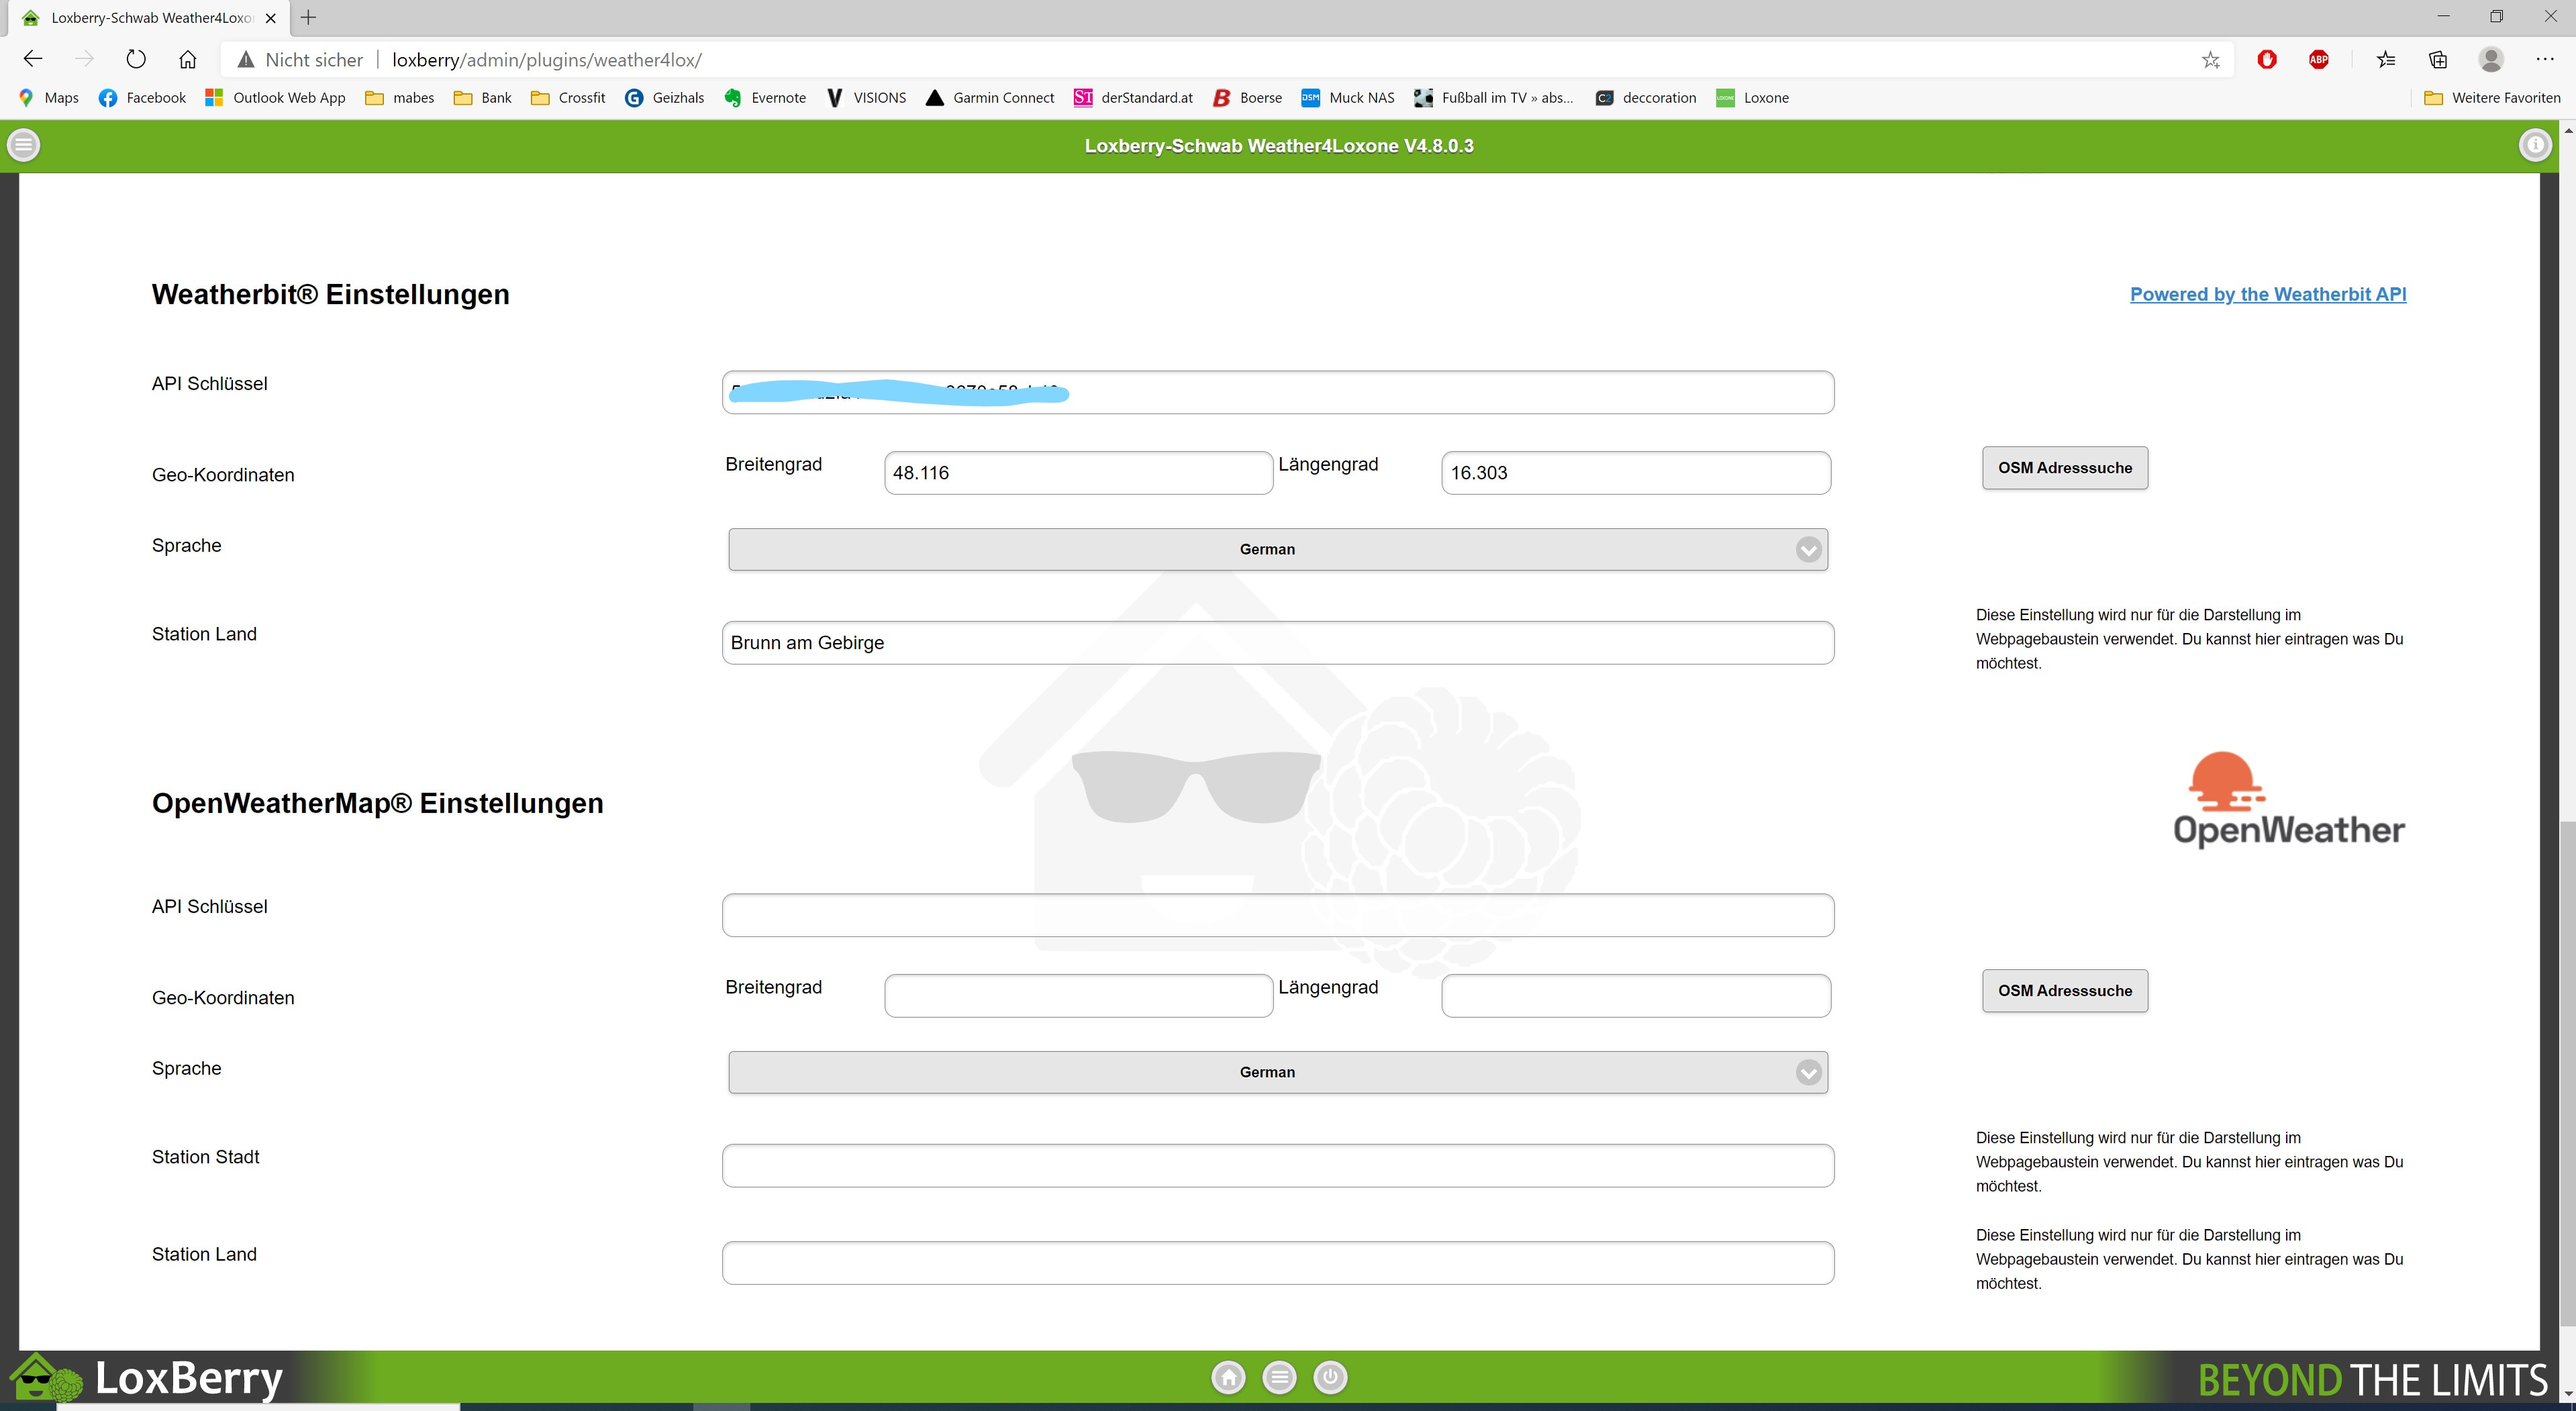Click the info icon in green header
This screenshot has width=2576, height=1411.
pyautogui.click(x=2534, y=146)
